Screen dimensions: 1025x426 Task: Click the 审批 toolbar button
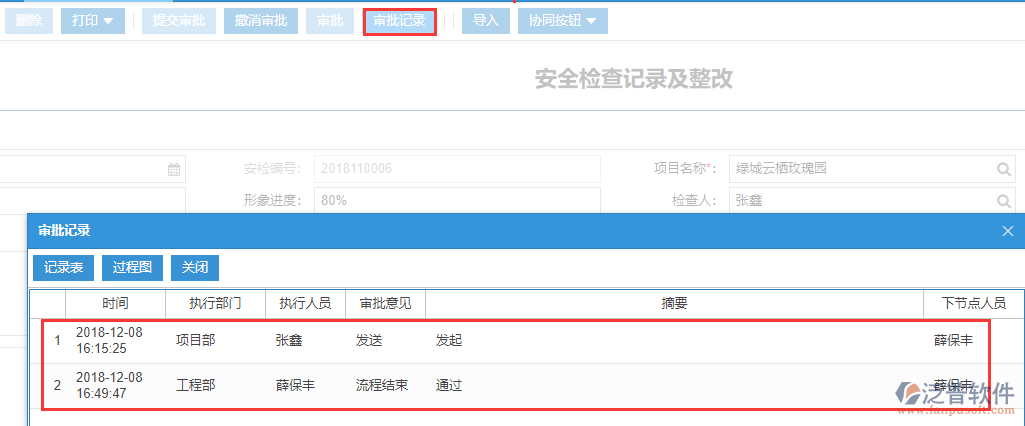pyautogui.click(x=329, y=20)
